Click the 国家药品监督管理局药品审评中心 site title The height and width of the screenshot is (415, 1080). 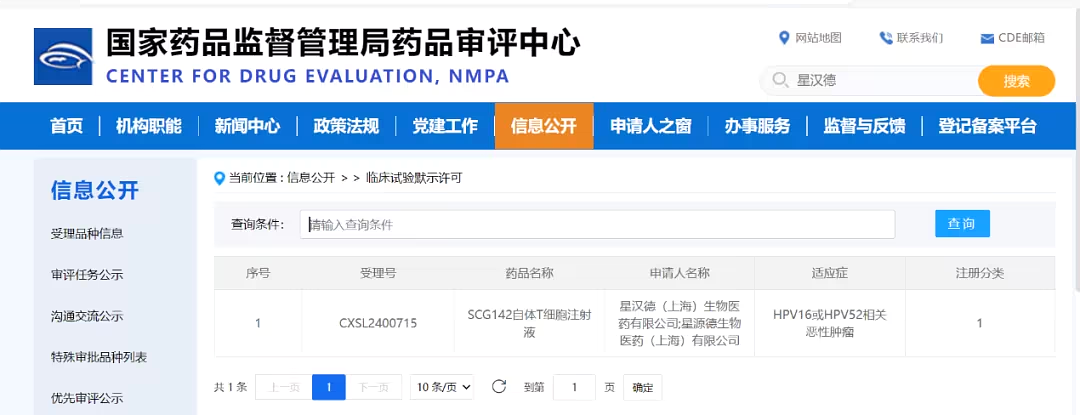343,42
